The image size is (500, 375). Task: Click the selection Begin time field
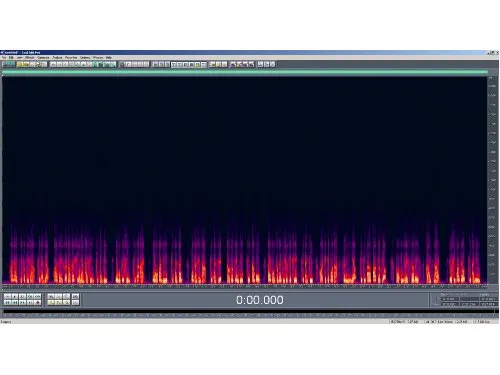pos(450,299)
